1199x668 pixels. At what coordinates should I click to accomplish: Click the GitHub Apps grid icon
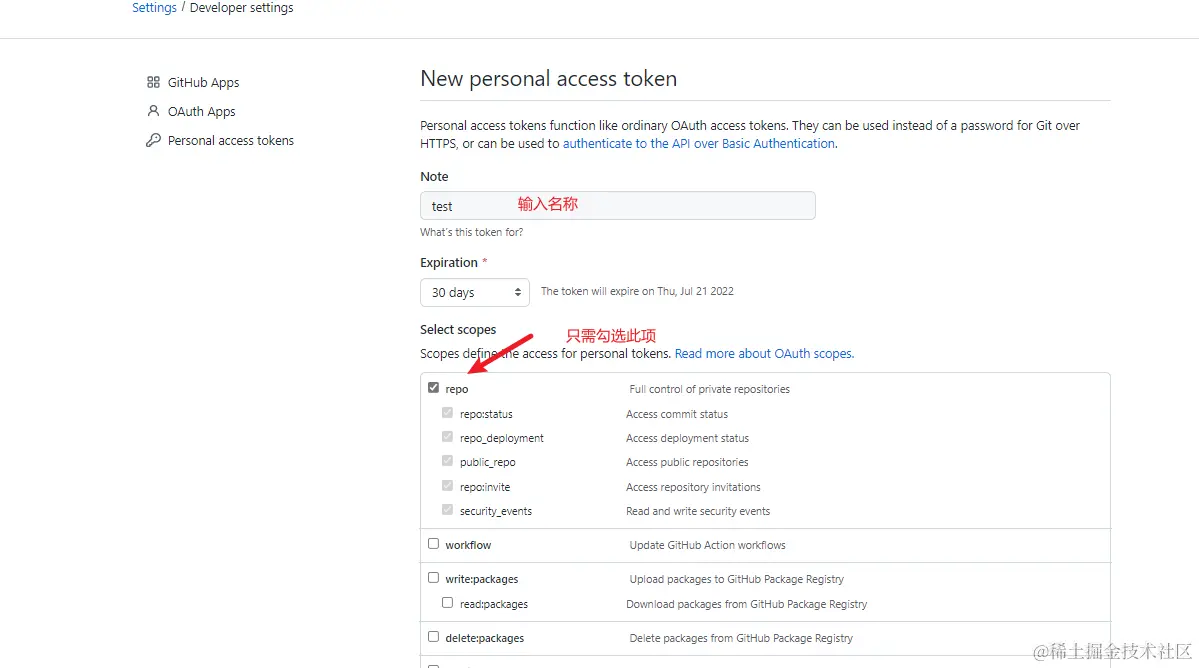(x=153, y=82)
